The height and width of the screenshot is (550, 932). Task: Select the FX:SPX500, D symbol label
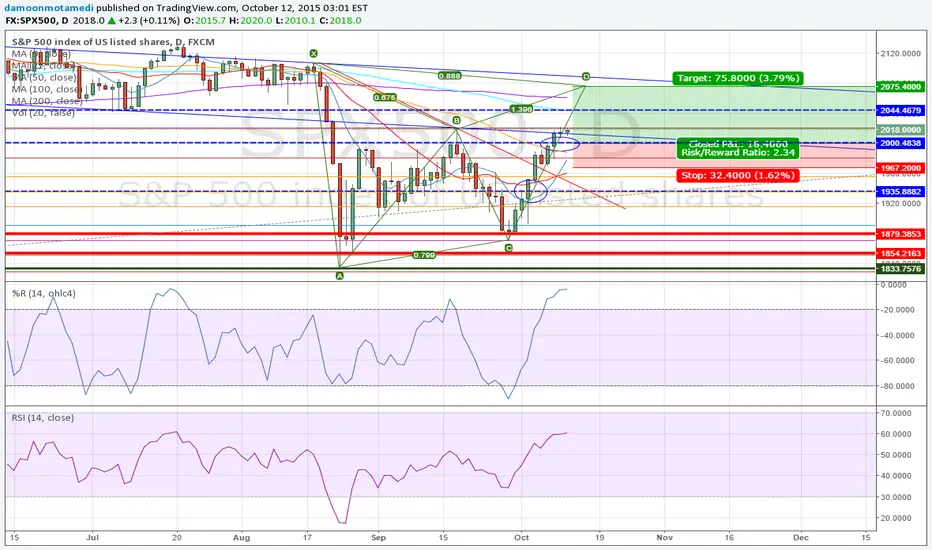coord(37,20)
